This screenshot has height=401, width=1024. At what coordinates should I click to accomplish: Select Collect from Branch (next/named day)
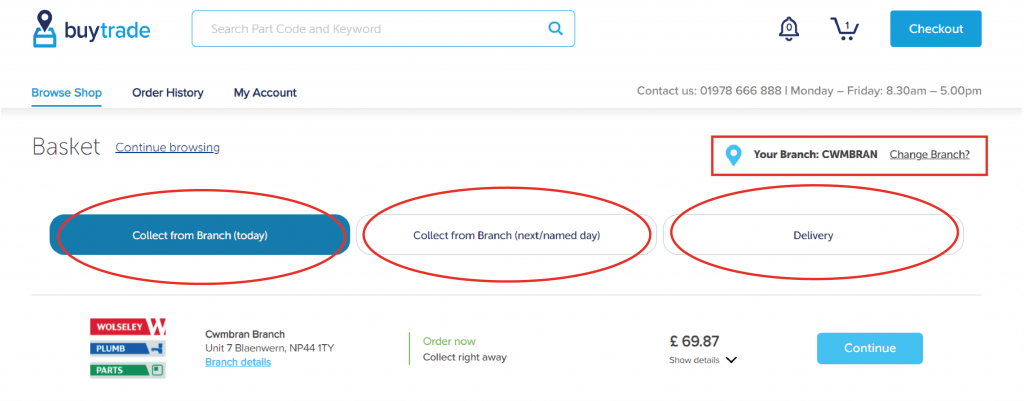[x=506, y=235]
